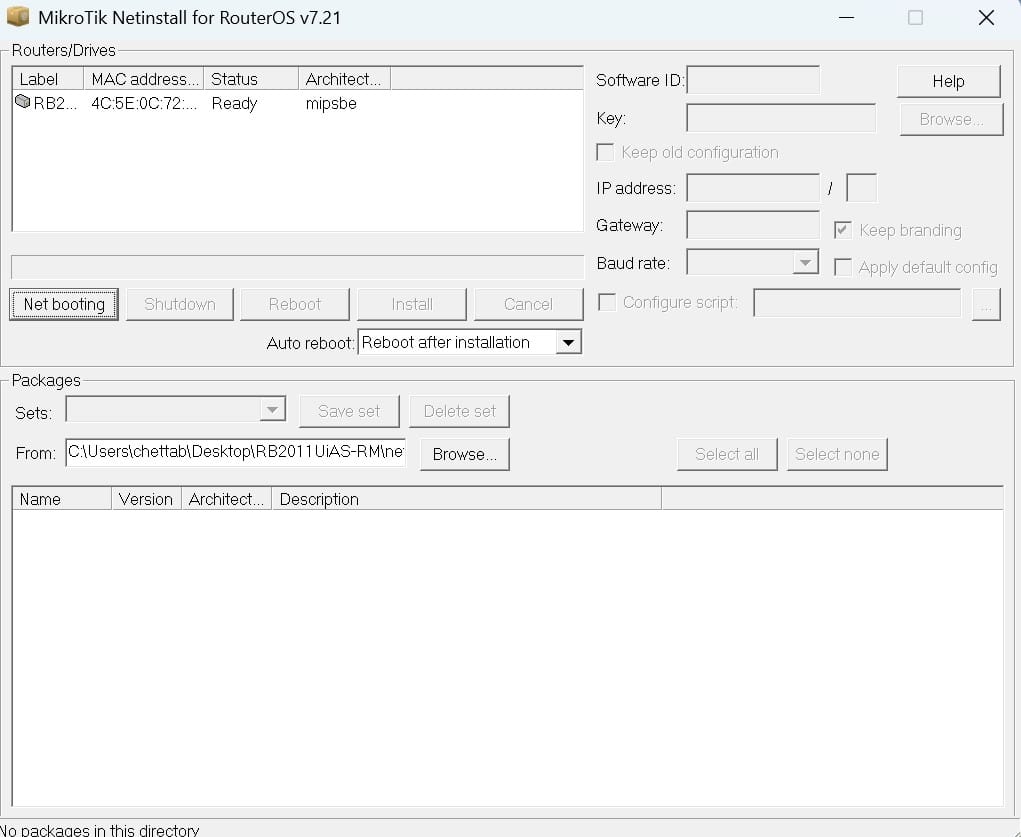The height and width of the screenshot is (837, 1021).
Task: Open the Help button
Action: point(949,81)
